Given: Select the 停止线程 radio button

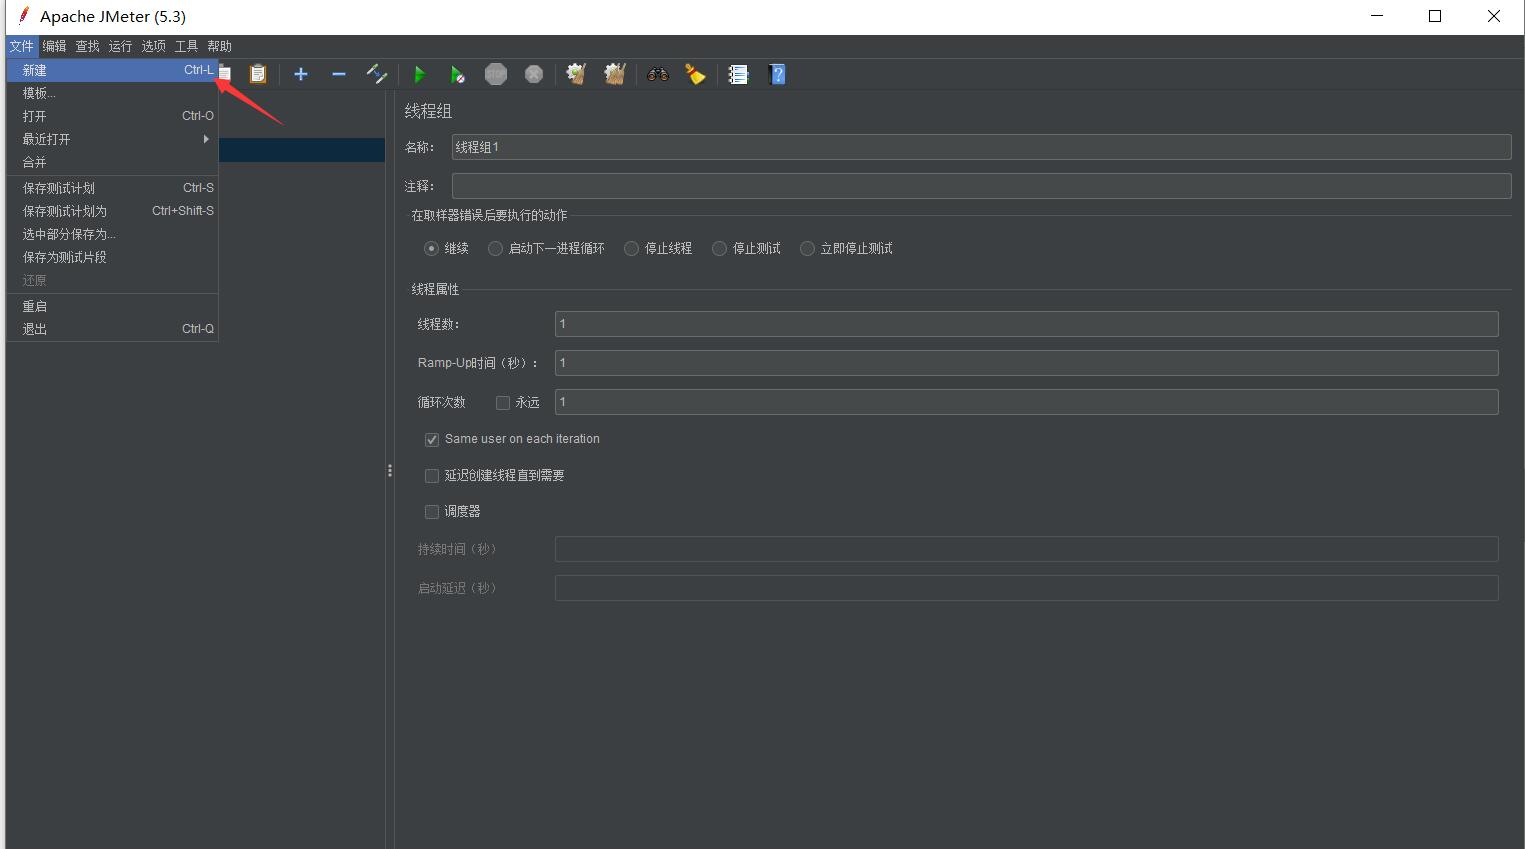Looking at the screenshot, I should (631, 249).
